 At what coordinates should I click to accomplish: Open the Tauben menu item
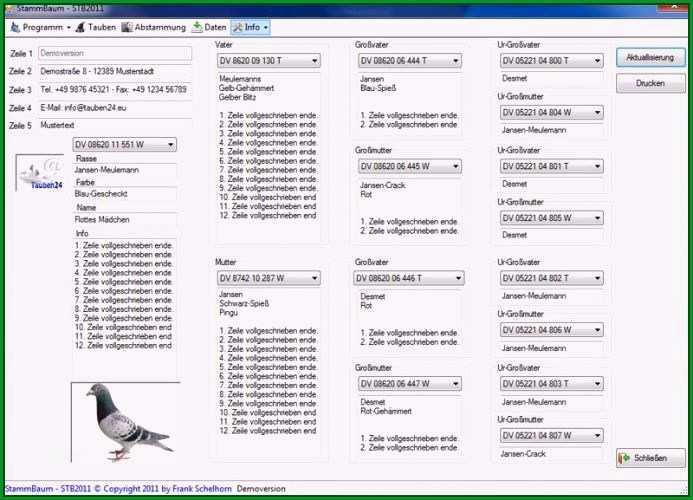click(95, 27)
